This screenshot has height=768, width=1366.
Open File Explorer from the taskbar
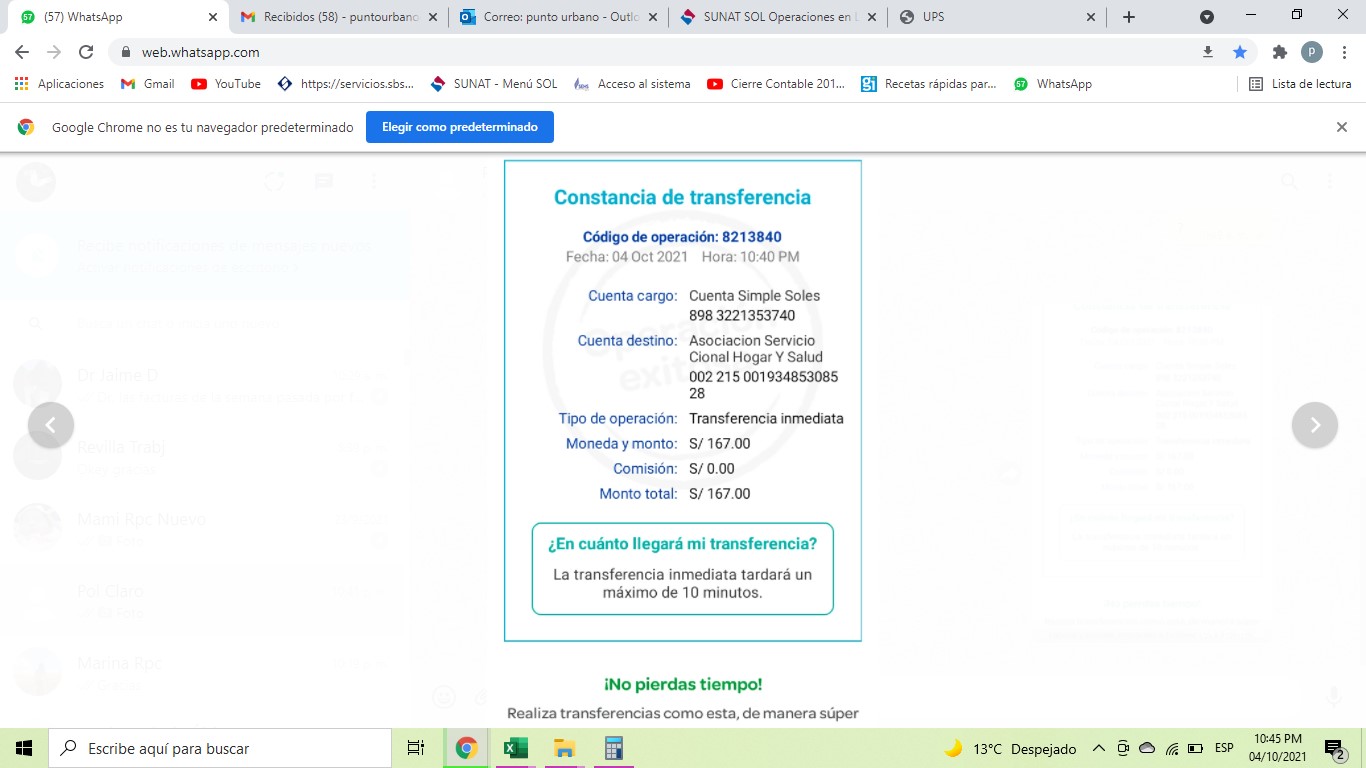pos(564,748)
